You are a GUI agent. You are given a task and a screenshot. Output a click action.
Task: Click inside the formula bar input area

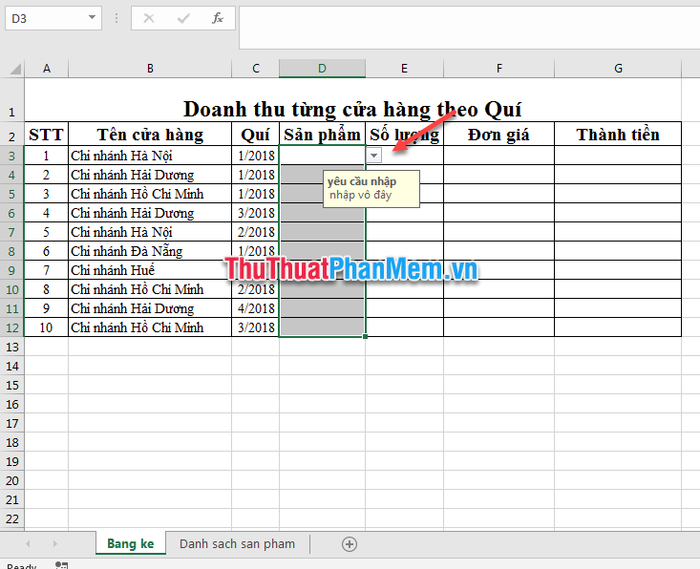469,27
